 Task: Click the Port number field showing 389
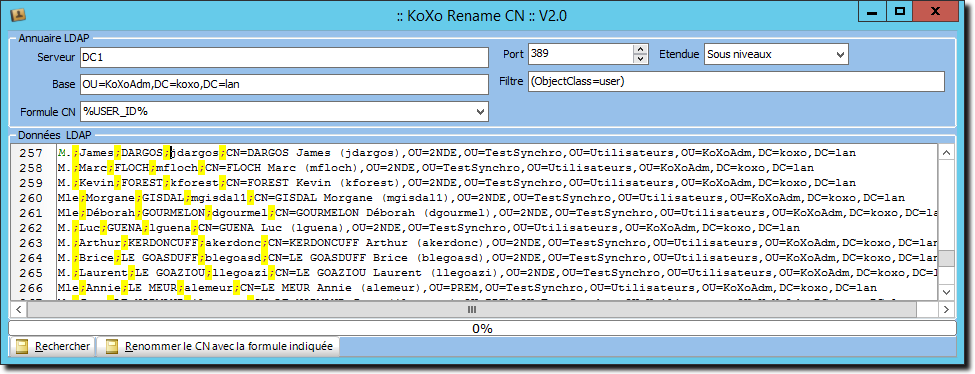(581, 54)
